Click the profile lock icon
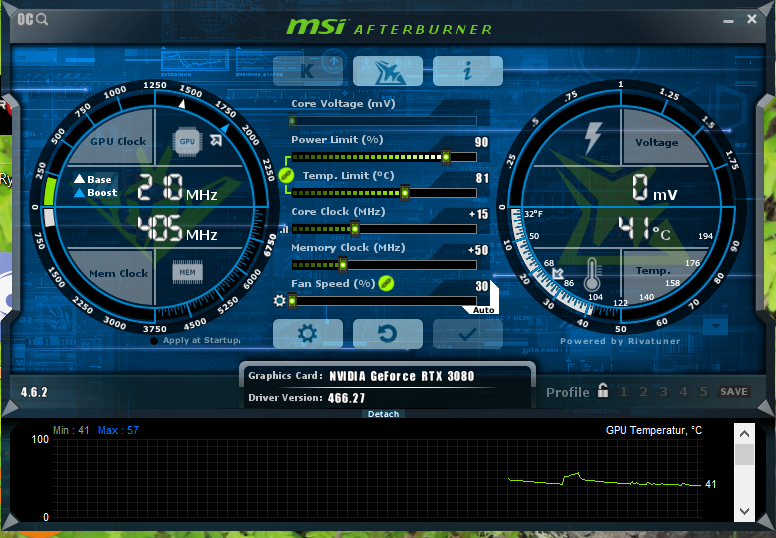 point(603,391)
